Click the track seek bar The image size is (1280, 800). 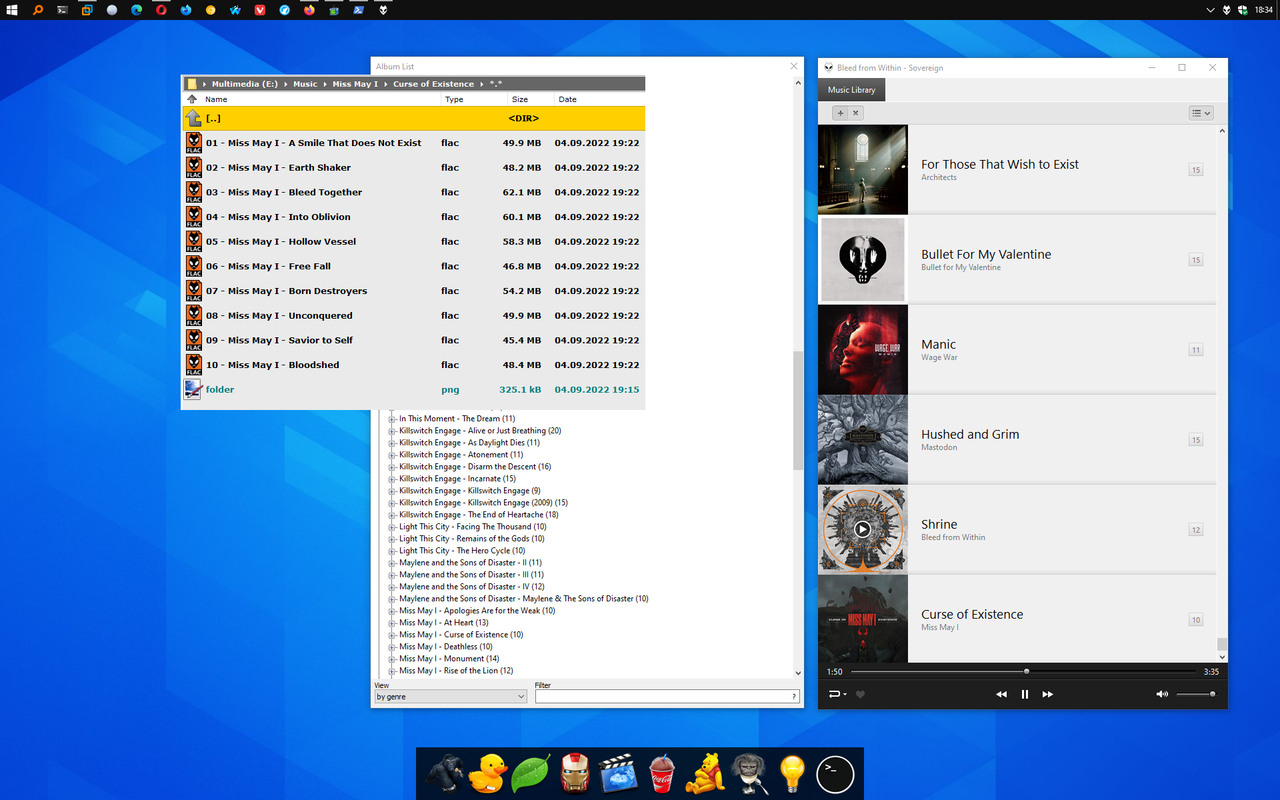[1023, 671]
